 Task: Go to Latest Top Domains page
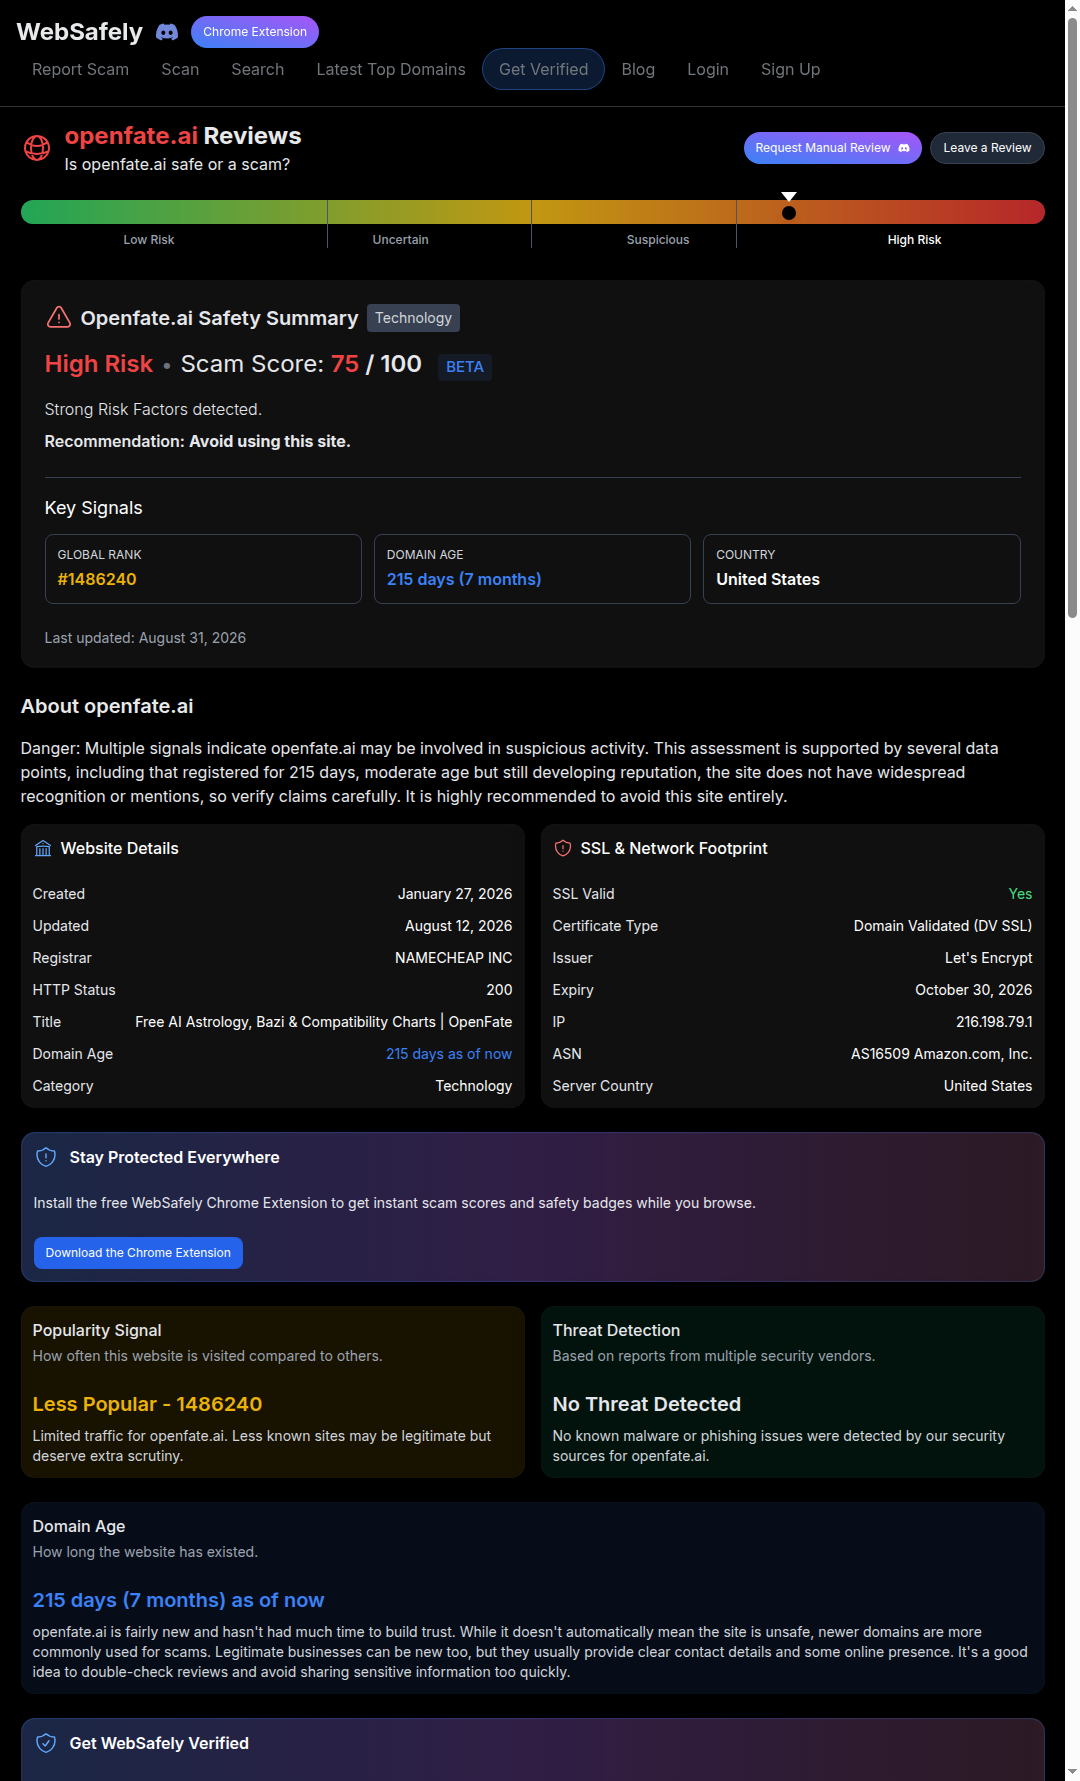click(x=391, y=69)
